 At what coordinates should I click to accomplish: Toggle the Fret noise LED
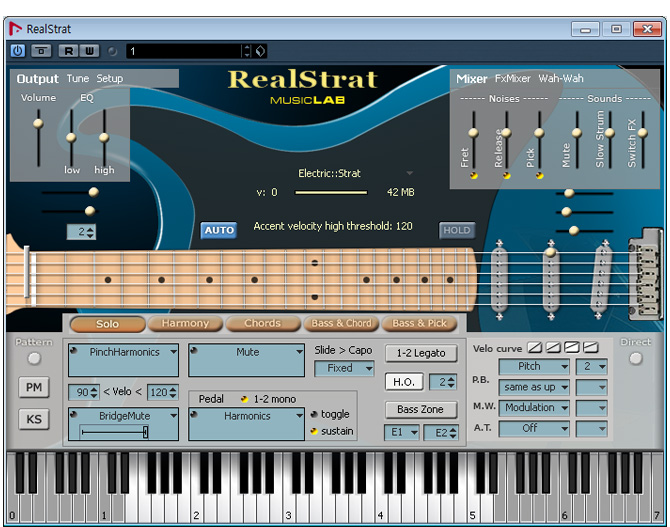pos(473,175)
